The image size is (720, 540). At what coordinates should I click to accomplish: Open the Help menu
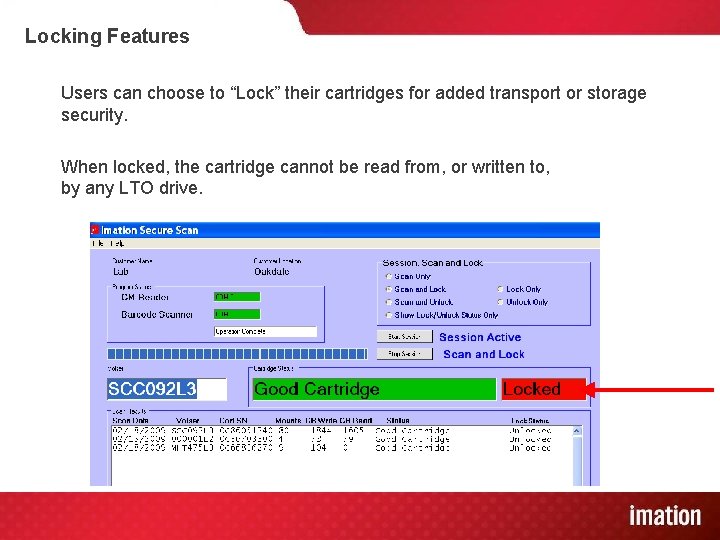117,243
